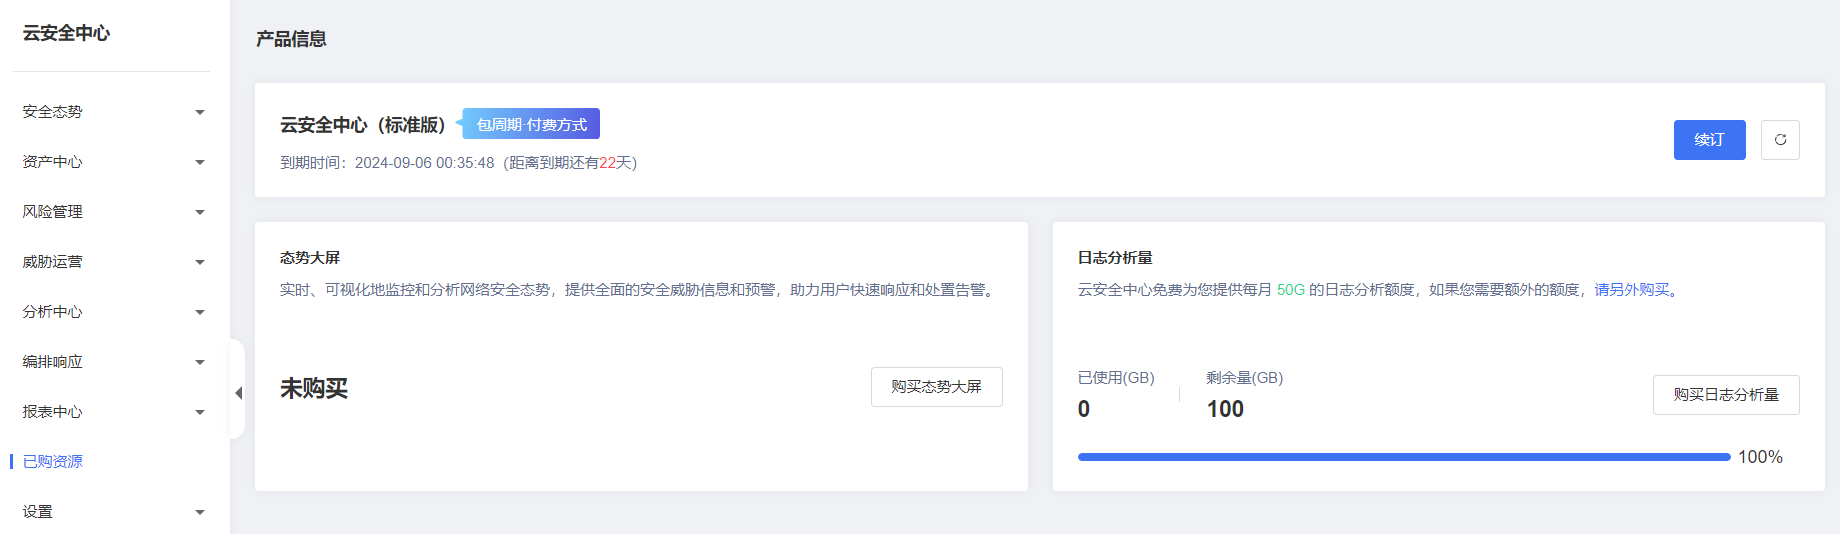The image size is (1840, 534).
Task: Collapse the sidebar with the left arrow handle
Action: click(x=238, y=393)
